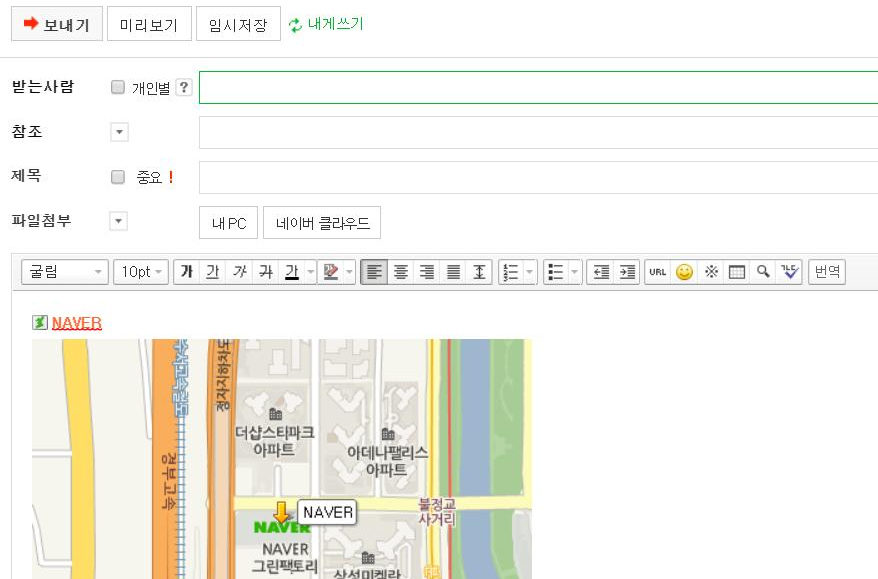Viewport: 878px width, 579px height.
Task: Open numbered list style dropdown
Action: point(530,272)
